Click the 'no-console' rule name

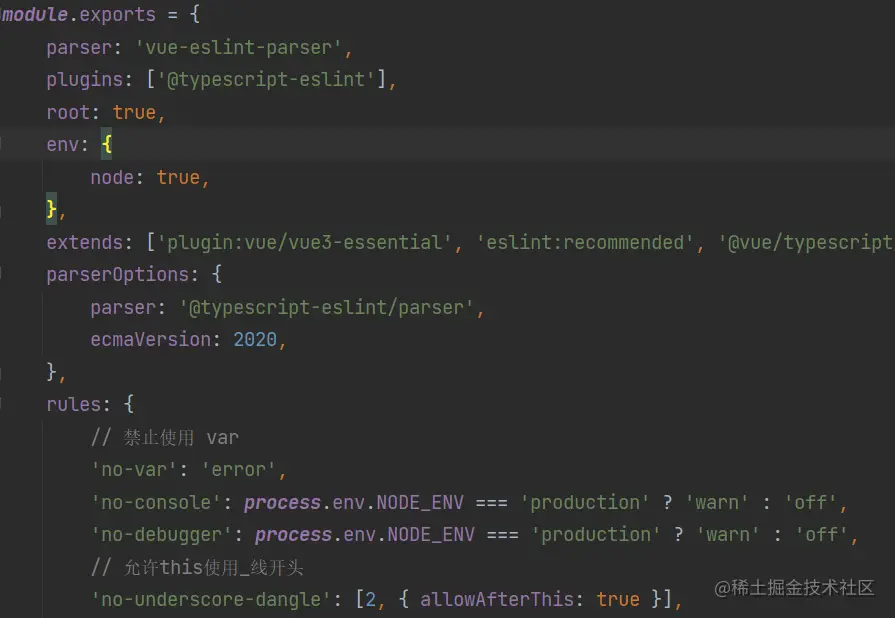pos(156,503)
